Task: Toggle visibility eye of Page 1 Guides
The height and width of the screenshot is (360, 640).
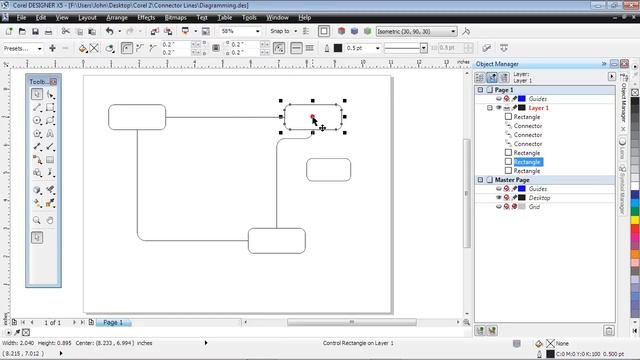Action: click(x=498, y=99)
